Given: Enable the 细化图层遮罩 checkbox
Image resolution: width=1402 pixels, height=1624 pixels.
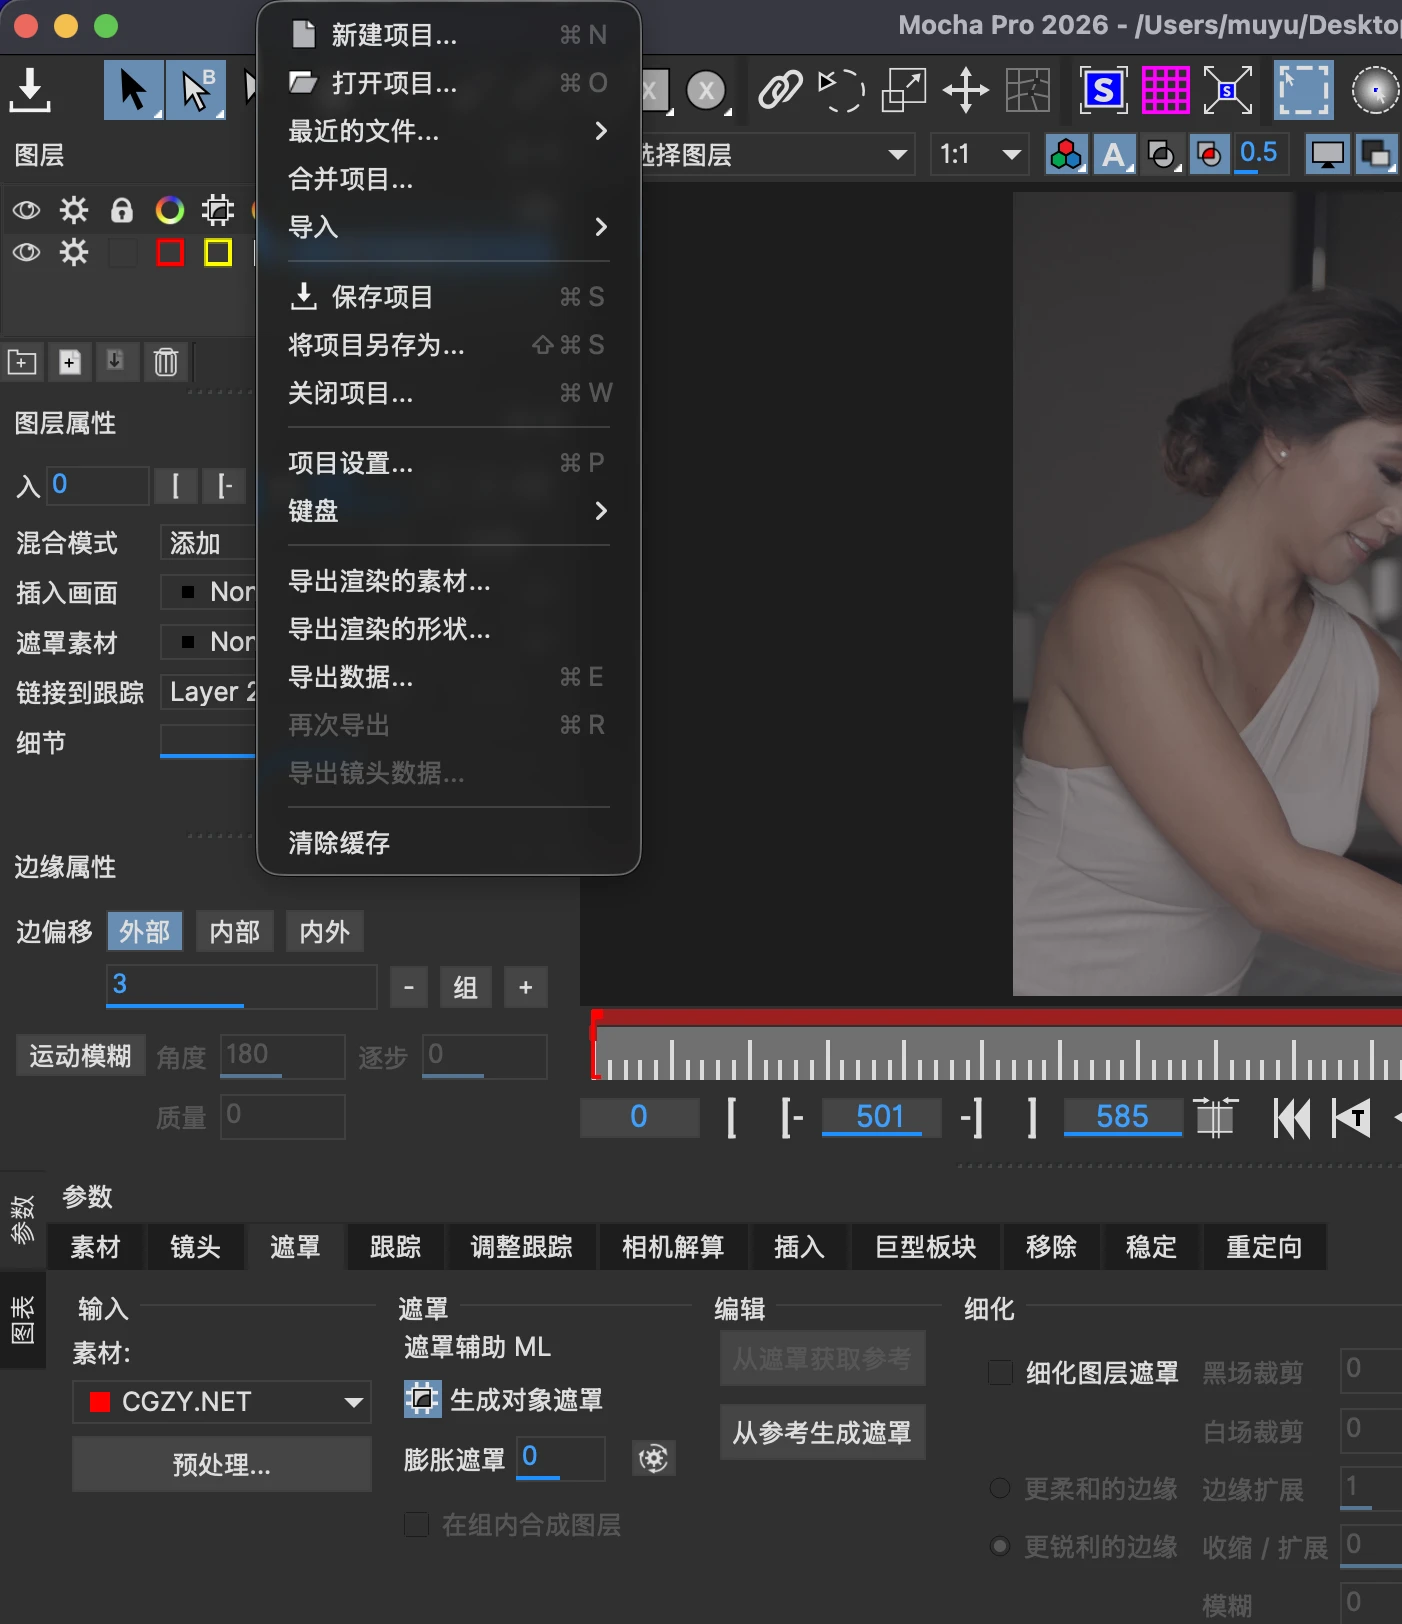Looking at the screenshot, I should click(x=1000, y=1372).
